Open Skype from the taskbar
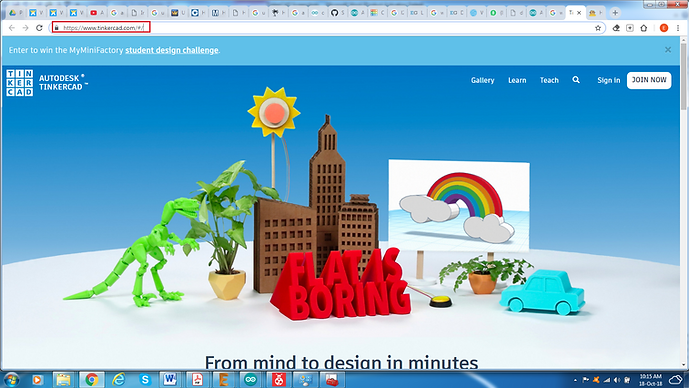Screen dimensions: 689x388 pyautogui.click(x=145, y=379)
